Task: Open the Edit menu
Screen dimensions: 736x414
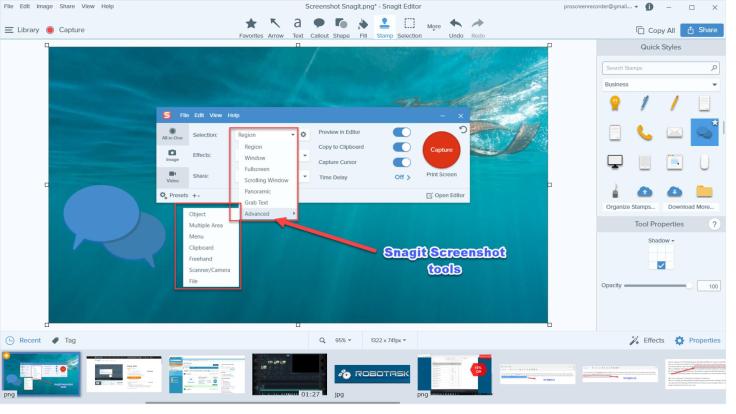Action: point(25,6)
